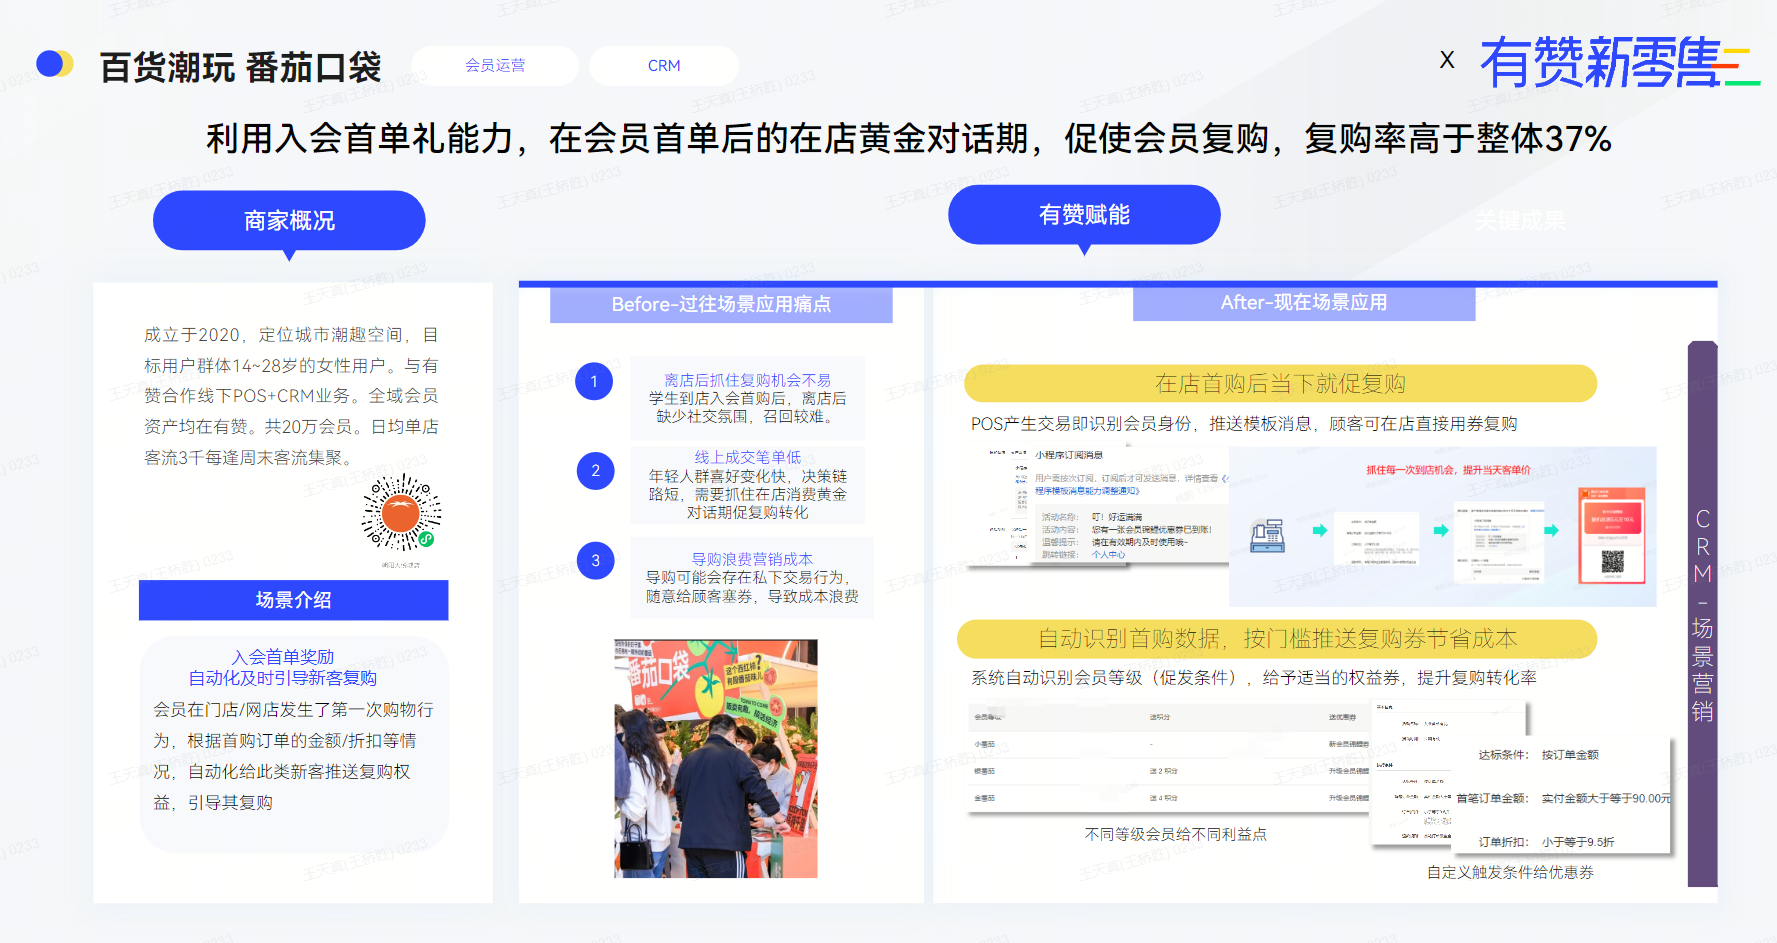
Task: Click the 自定义触发条件给优惠券 caption
Action: [x=1510, y=872]
